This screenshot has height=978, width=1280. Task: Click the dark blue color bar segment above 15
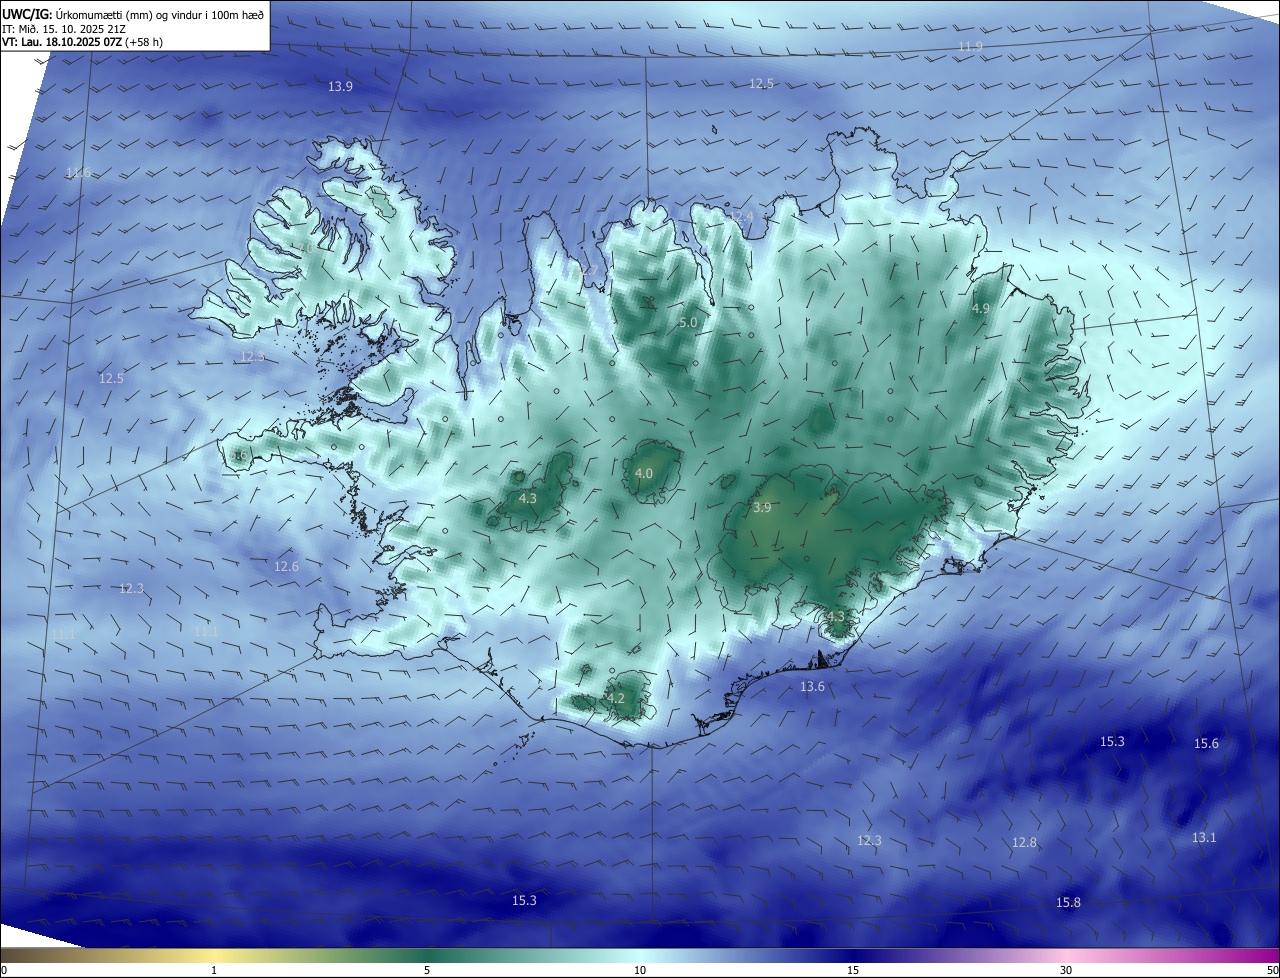tap(853, 955)
